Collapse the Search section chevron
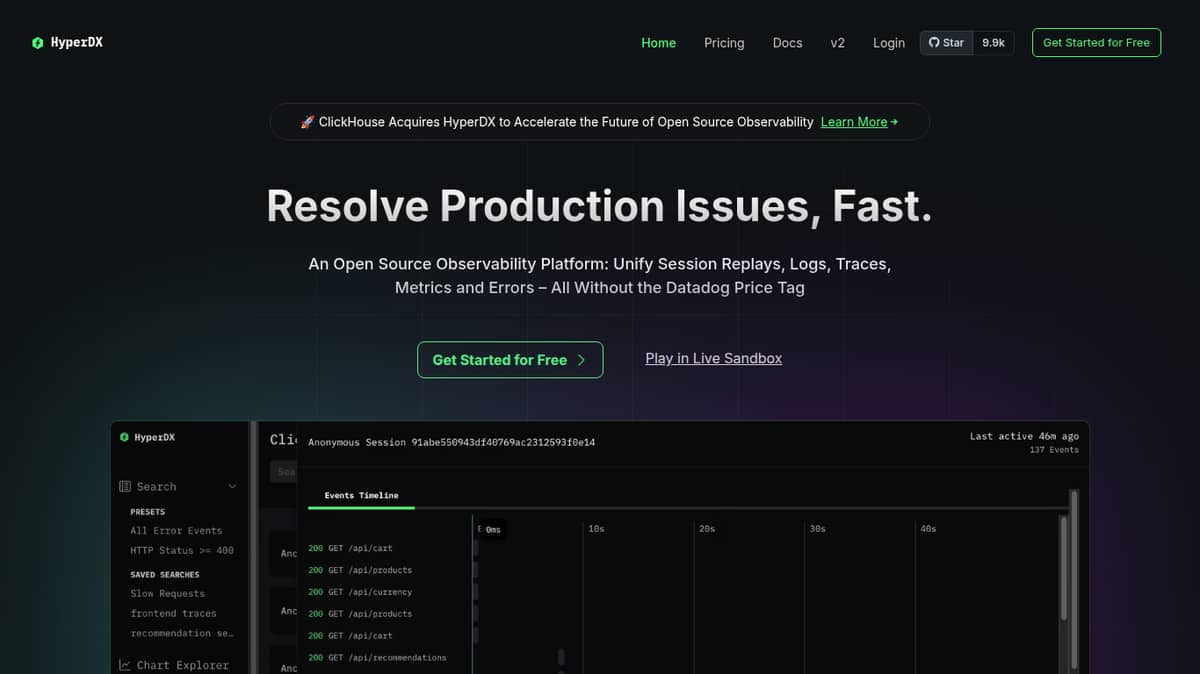This screenshot has height=674, width=1200. 232,487
